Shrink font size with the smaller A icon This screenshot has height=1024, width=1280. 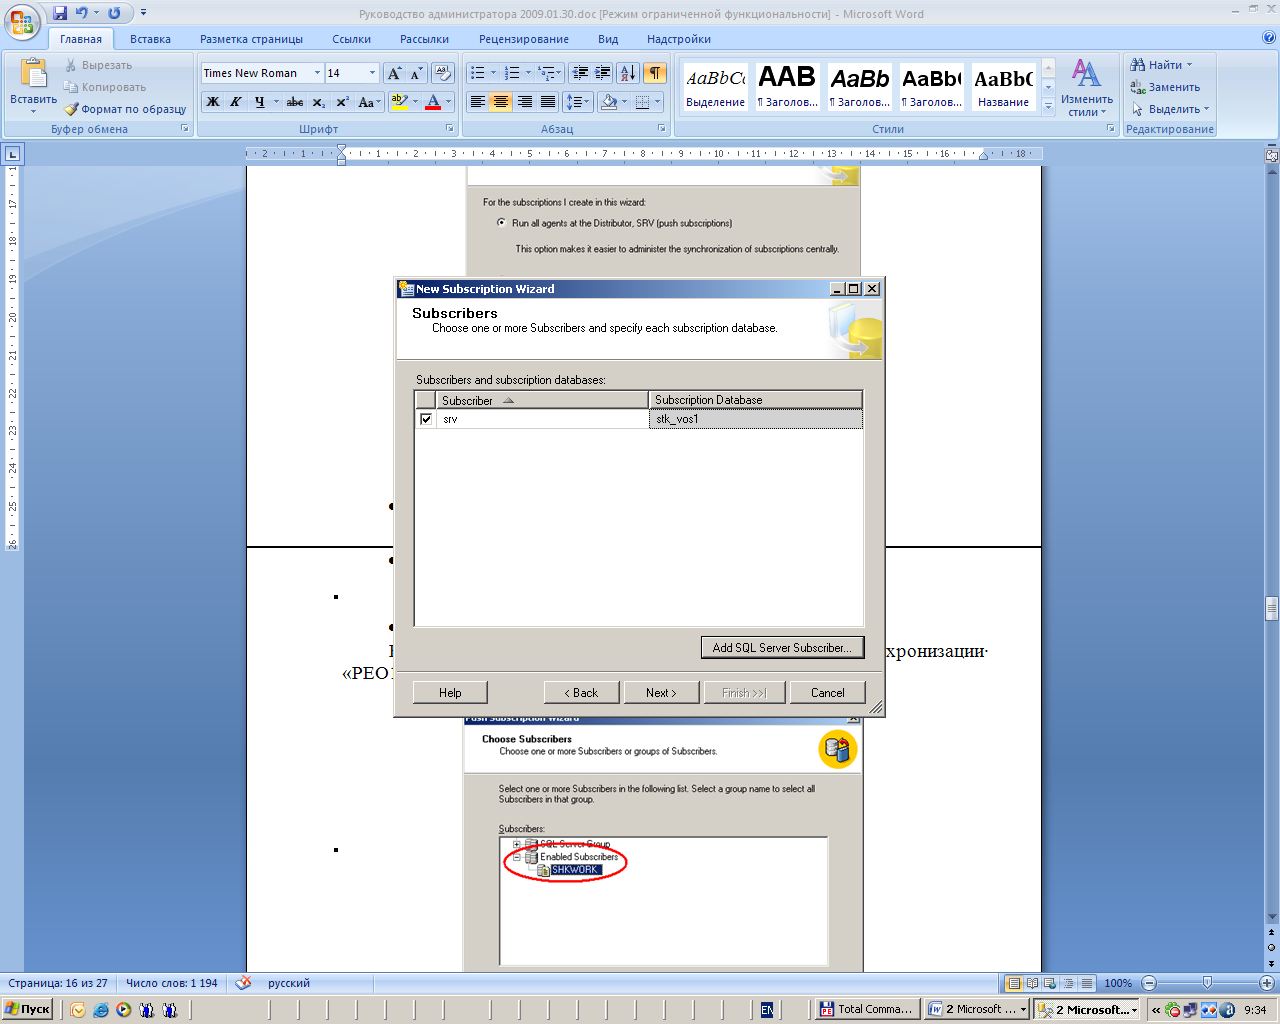[416, 73]
